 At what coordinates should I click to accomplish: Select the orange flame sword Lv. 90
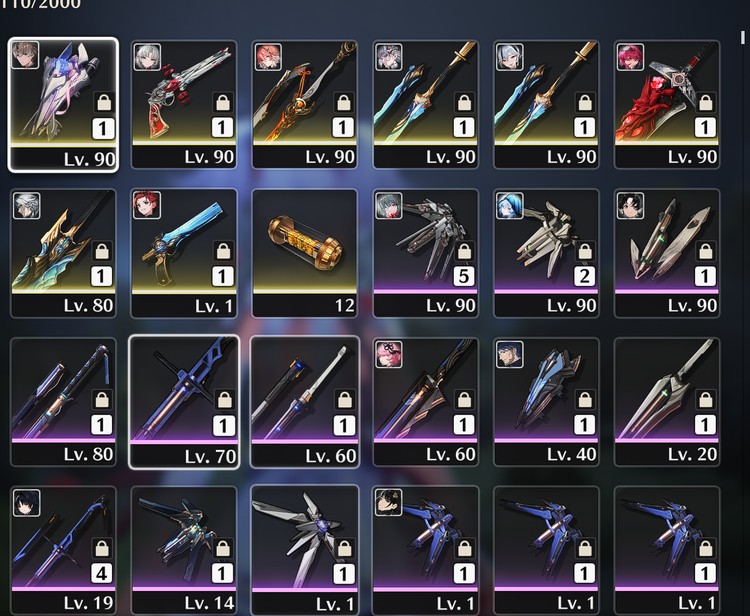pos(305,104)
